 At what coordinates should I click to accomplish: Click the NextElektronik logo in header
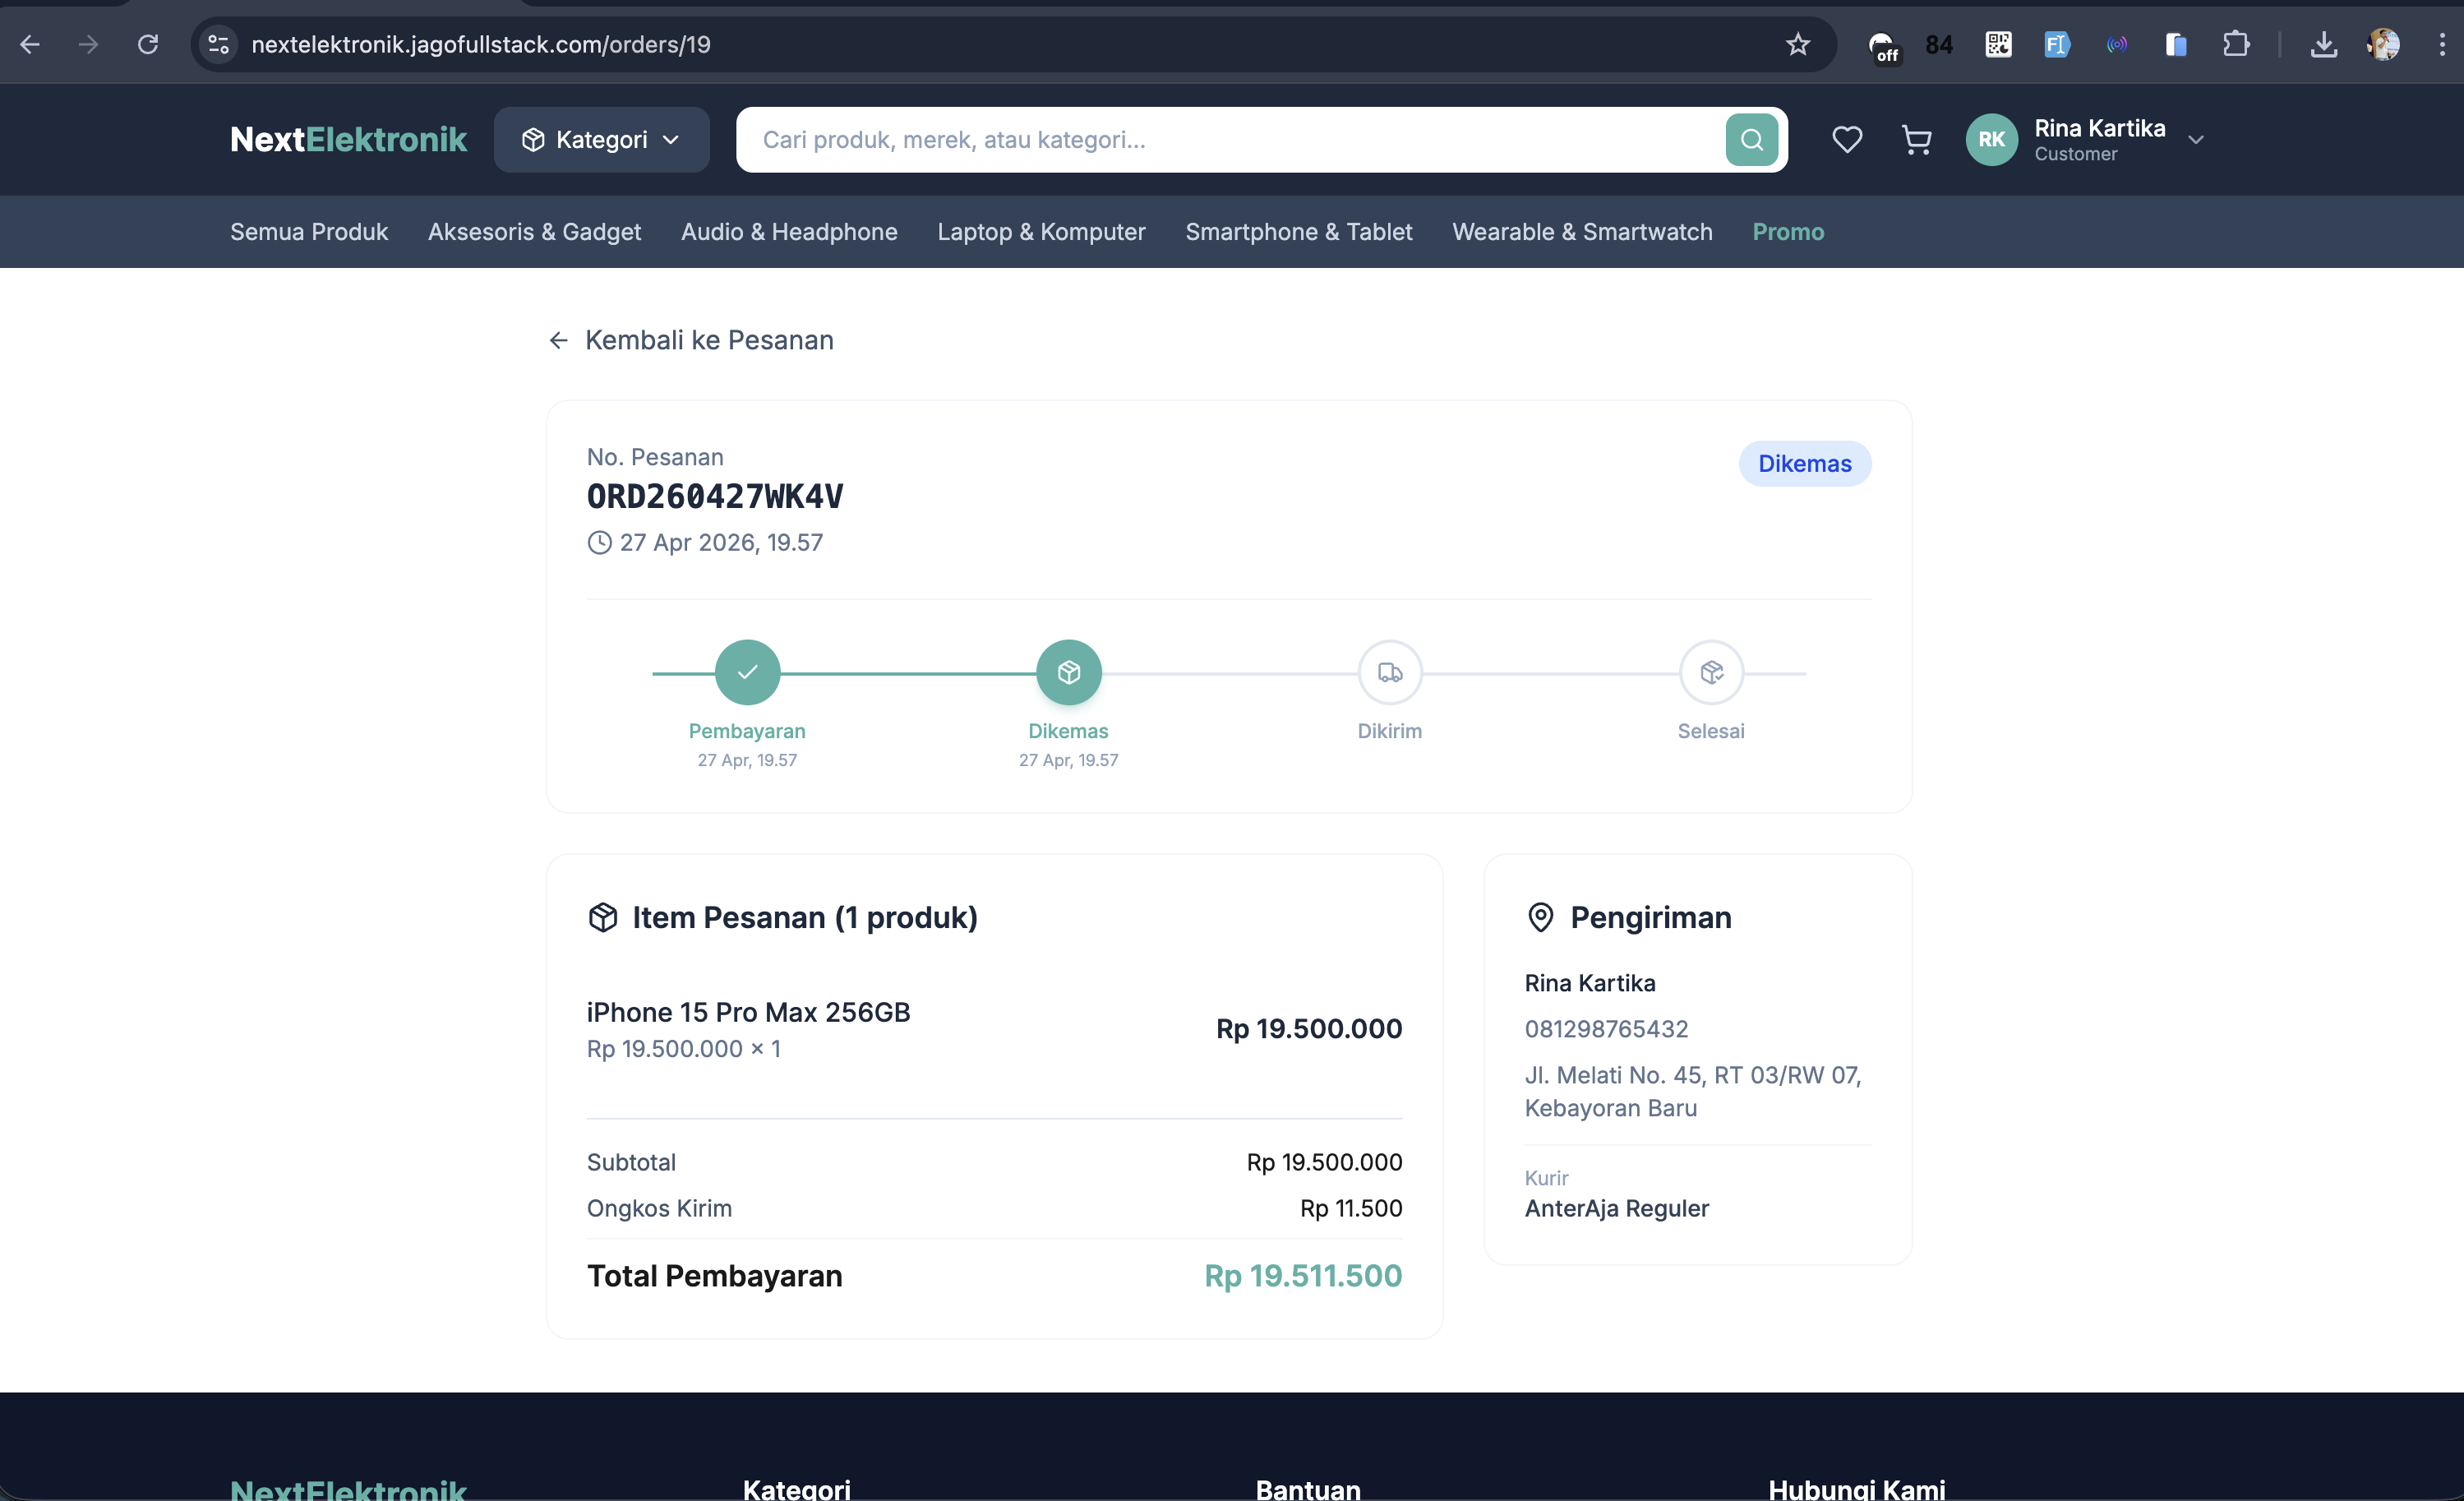pos(348,140)
